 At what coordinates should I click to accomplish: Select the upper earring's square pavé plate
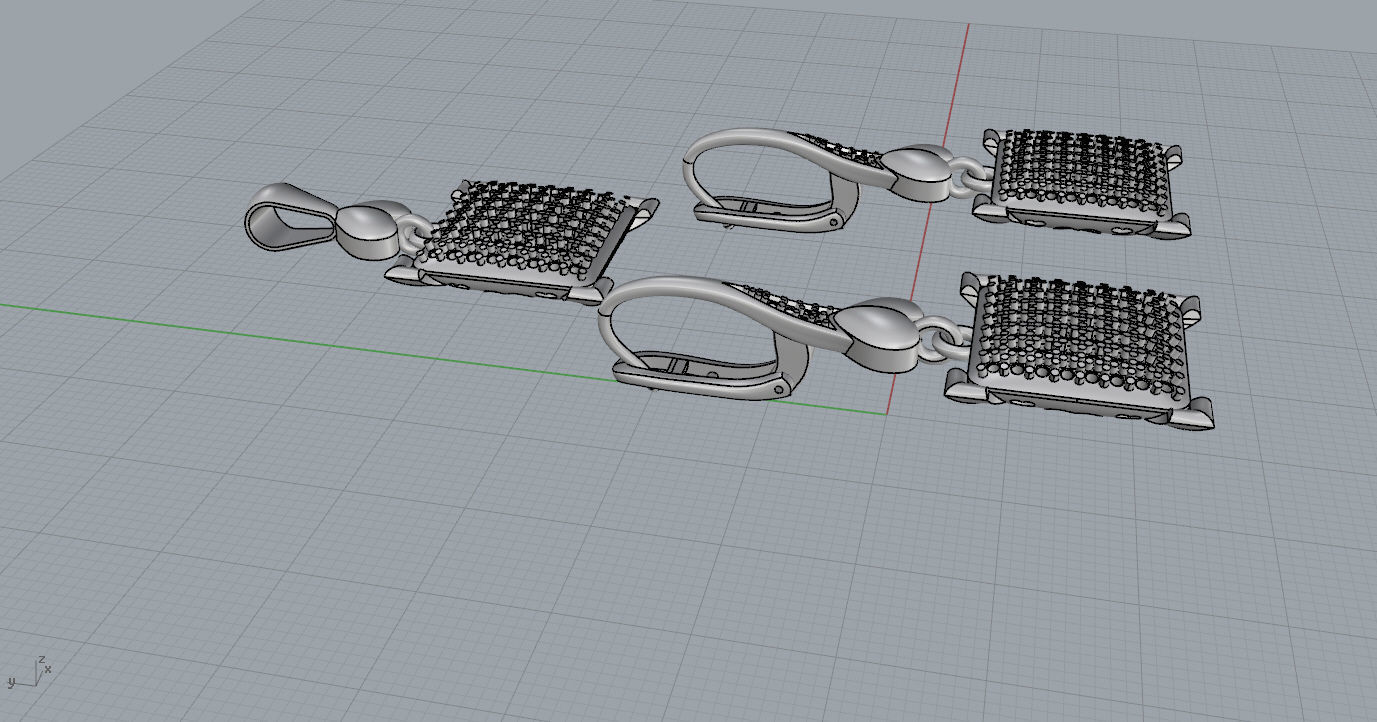click(1082, 183)
